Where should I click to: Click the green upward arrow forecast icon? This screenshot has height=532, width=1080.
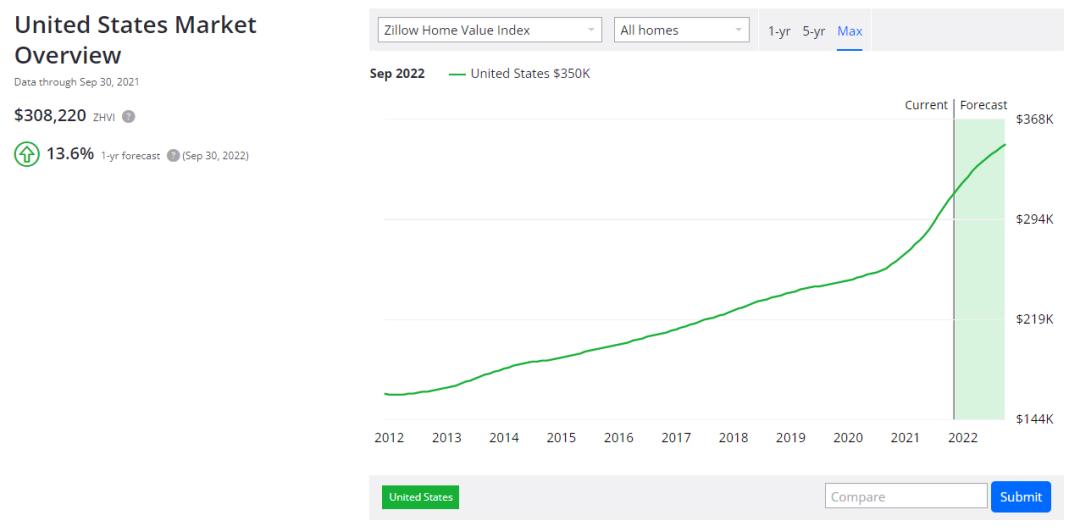(x=26, y=156)
